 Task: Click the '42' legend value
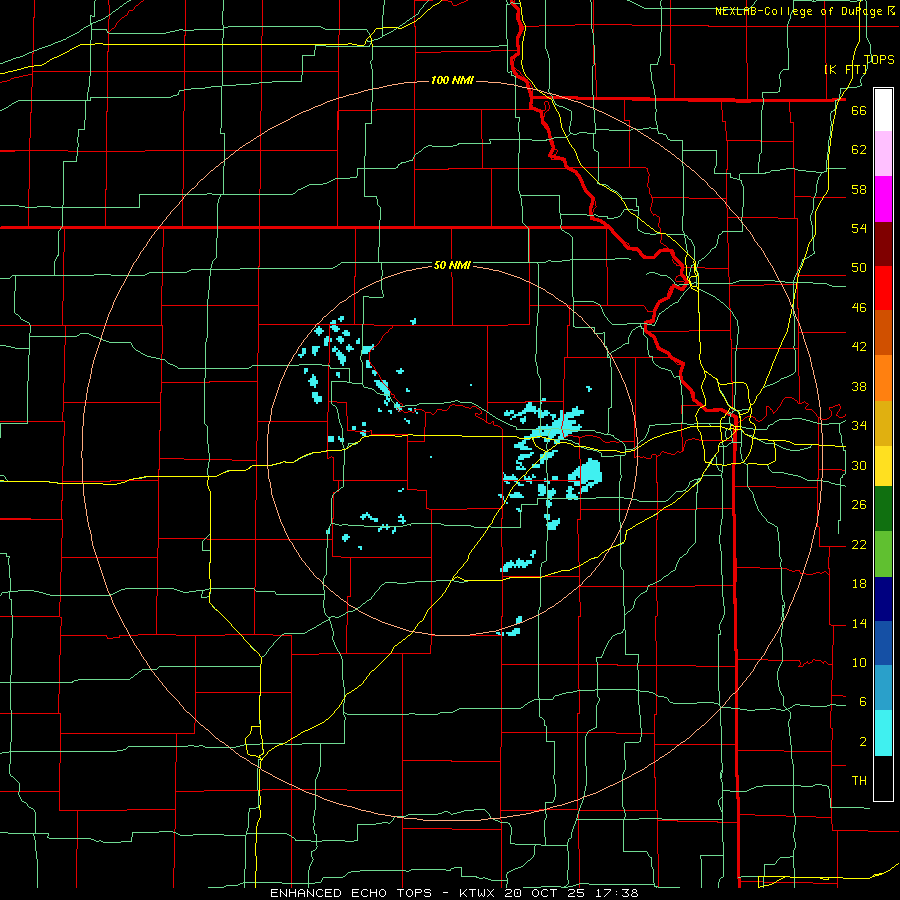(859, 347)
